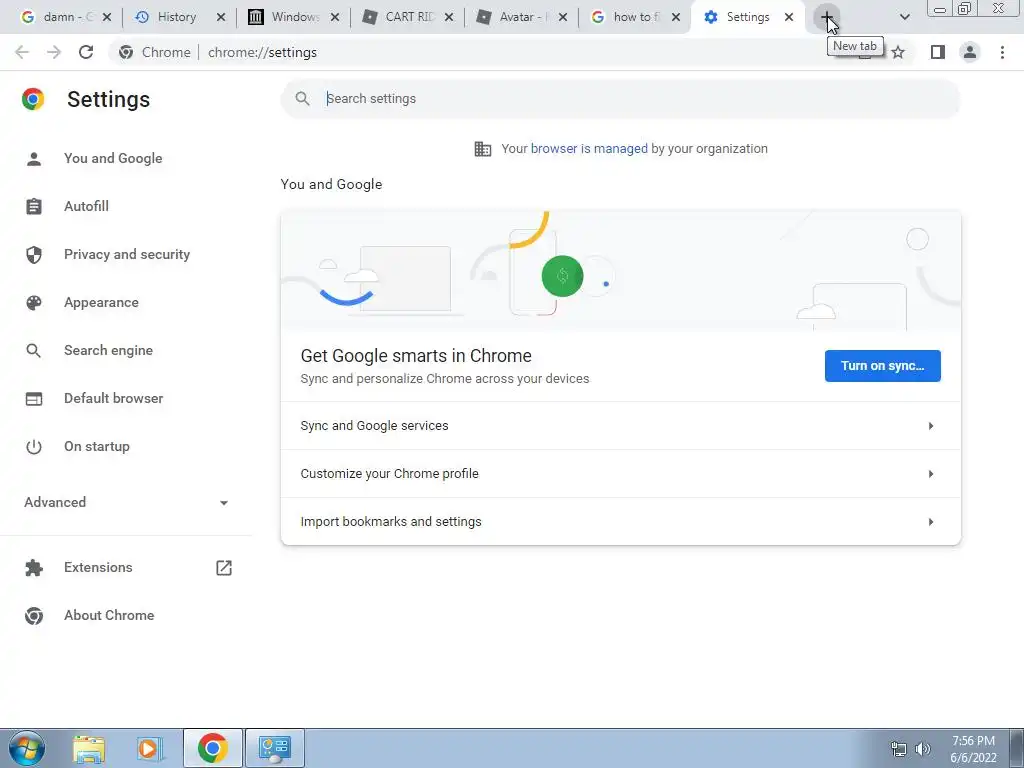Viewport: 1024px width, 768px height.
Task: Bookmark this page with star icon
Action: click(x=899, y=52)
